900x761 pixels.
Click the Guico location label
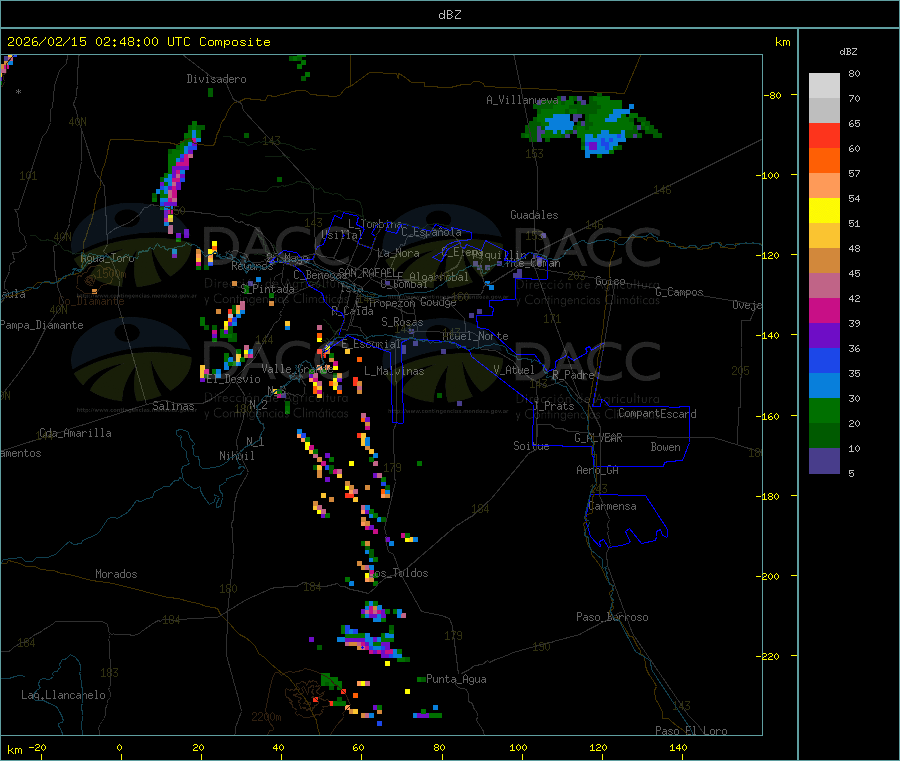pos(610,281)
